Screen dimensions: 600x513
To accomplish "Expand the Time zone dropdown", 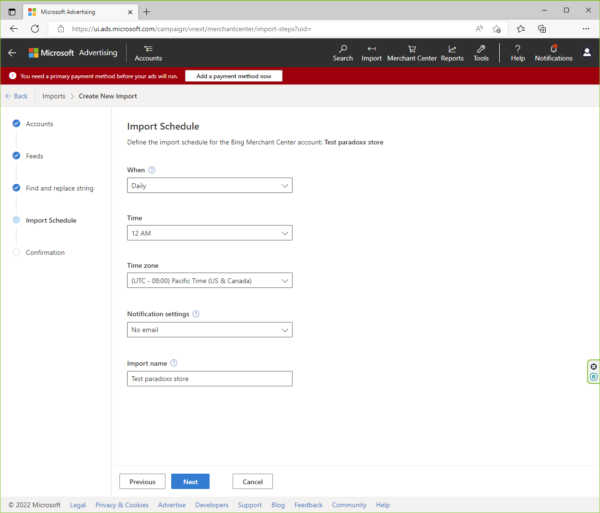I will click(x=210, y=281).
